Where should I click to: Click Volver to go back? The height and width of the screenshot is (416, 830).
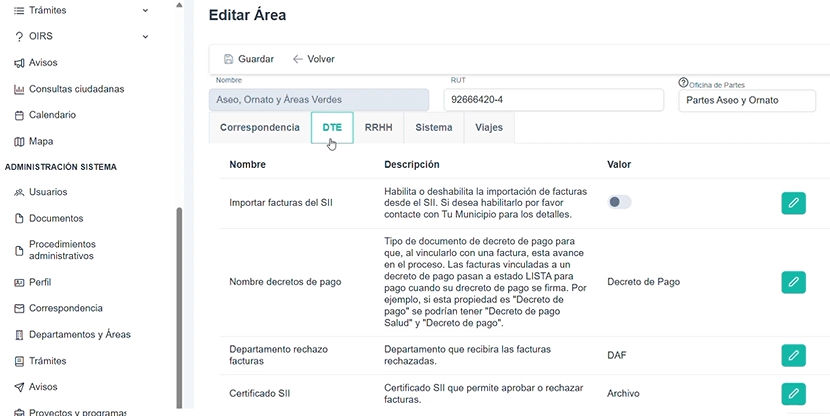click(313, 59)
